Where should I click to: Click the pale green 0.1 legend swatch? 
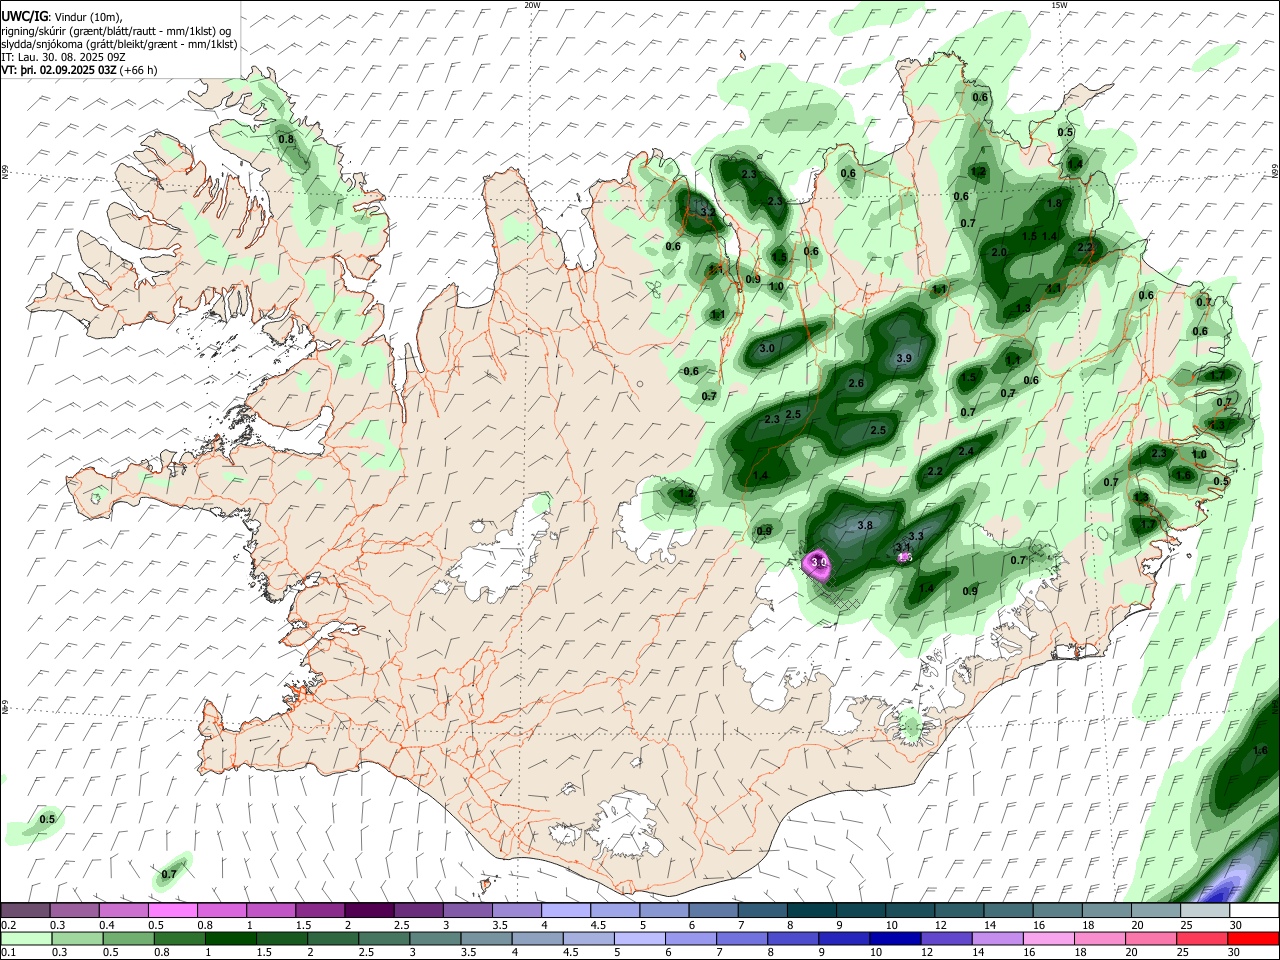(x=25, y=938)
